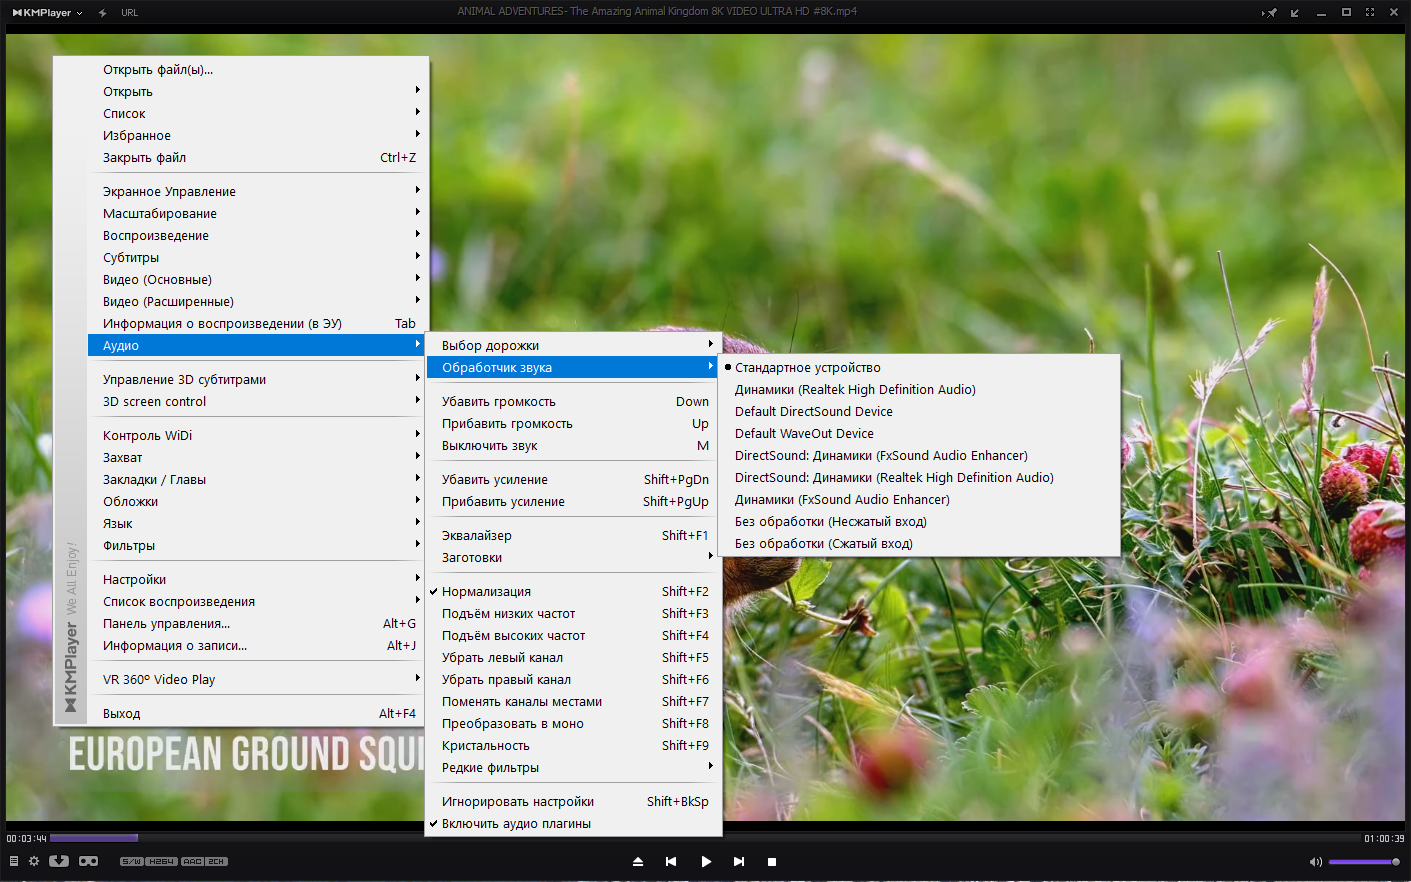Click the purple volume slider

1363,861
